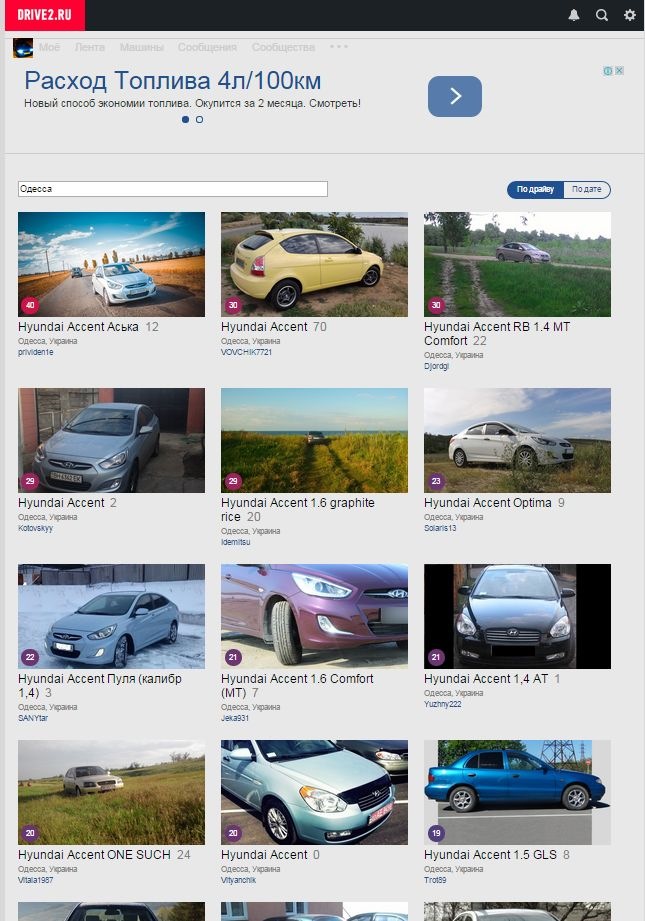645x921 pixels.
Task: Open user prividen1e profile link
Action: [x=36, y=352]
